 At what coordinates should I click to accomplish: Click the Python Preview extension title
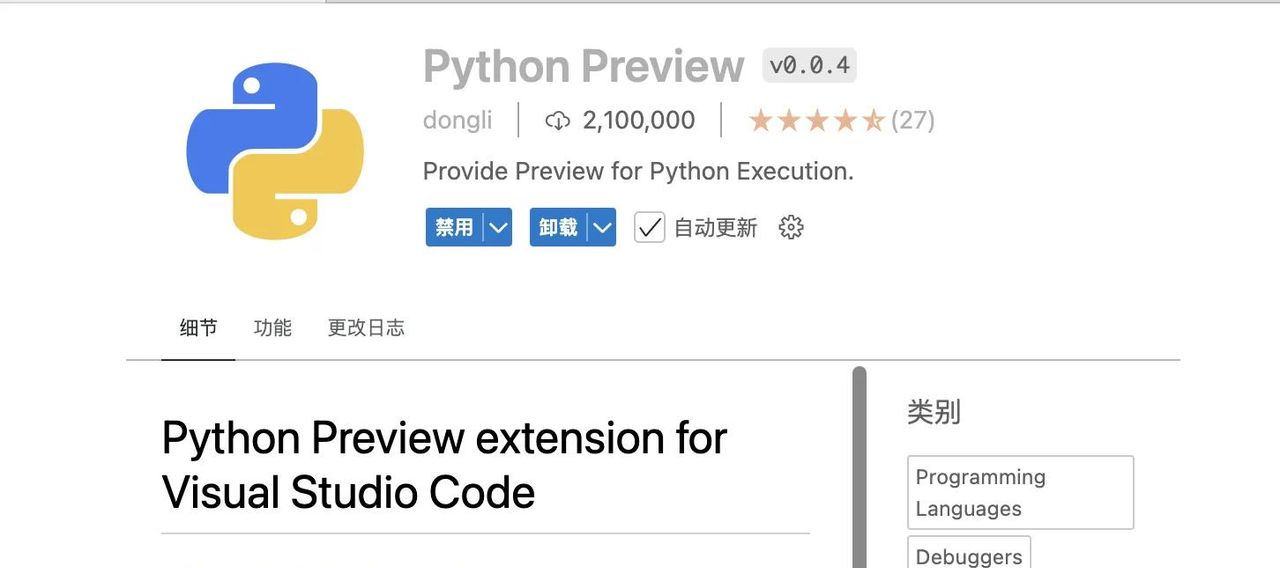(584, 66)
